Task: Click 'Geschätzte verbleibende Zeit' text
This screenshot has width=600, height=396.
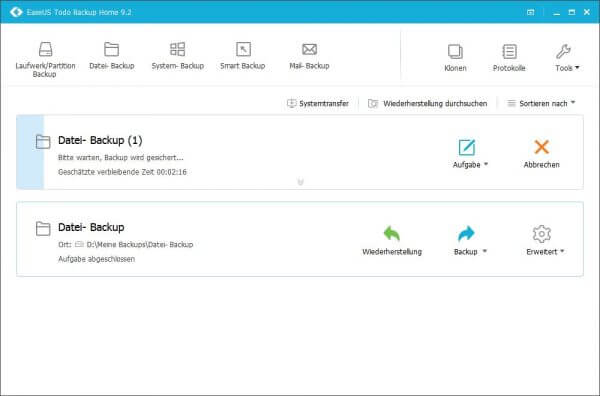Action: click(122, 172)
